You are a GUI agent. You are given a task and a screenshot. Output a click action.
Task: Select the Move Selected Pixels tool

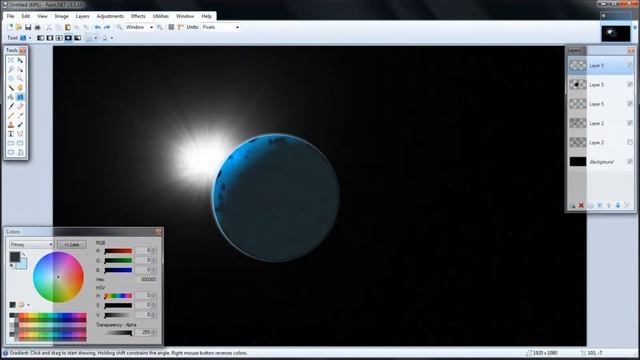click(20, 60)
